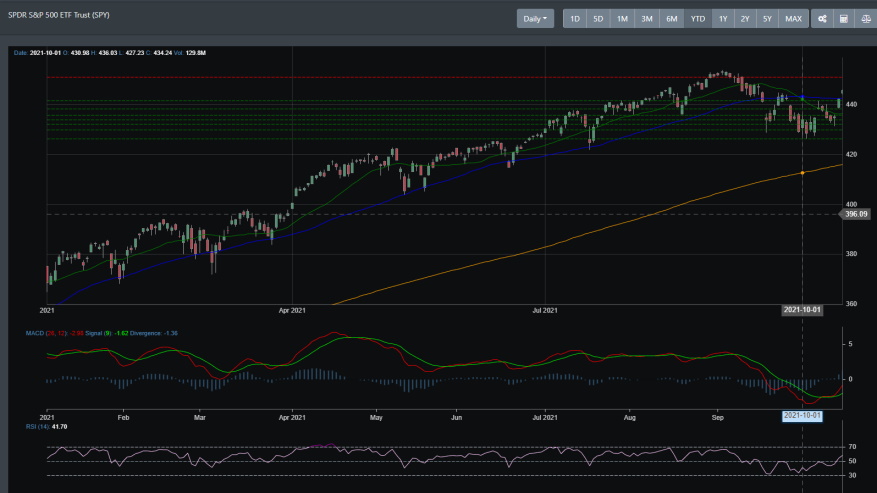Click the 440 price axis label

851,104
